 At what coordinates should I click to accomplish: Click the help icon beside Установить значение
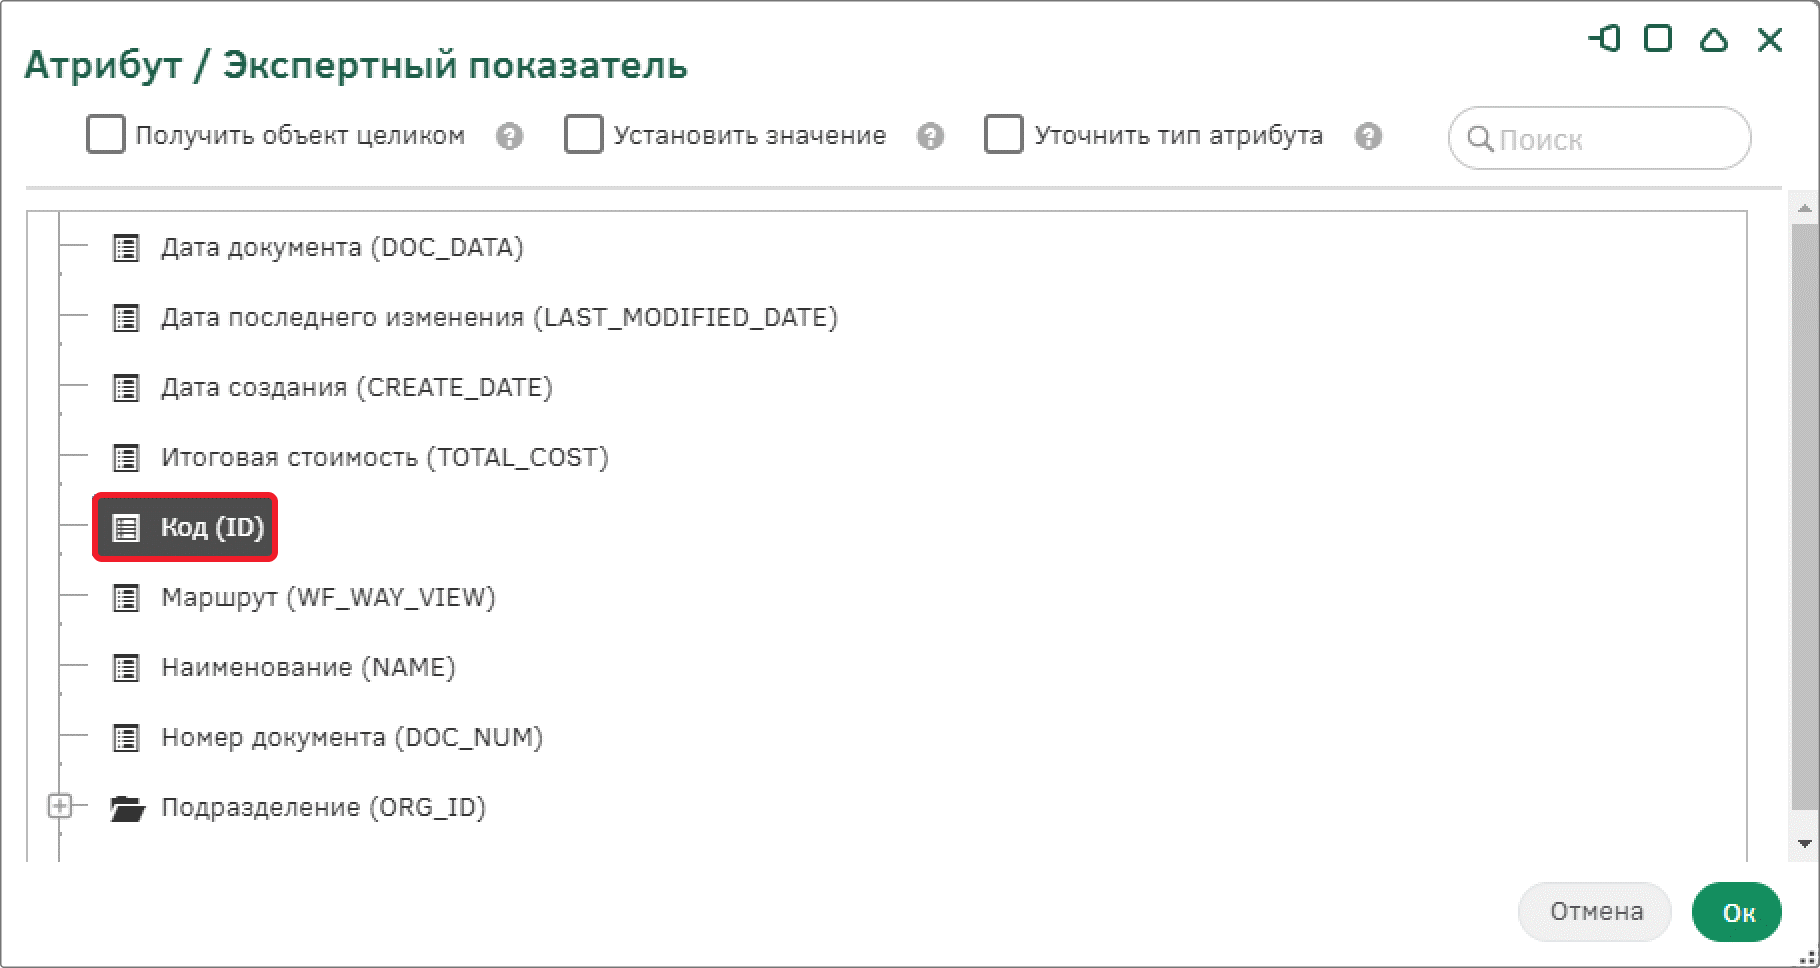click(931, 136)
